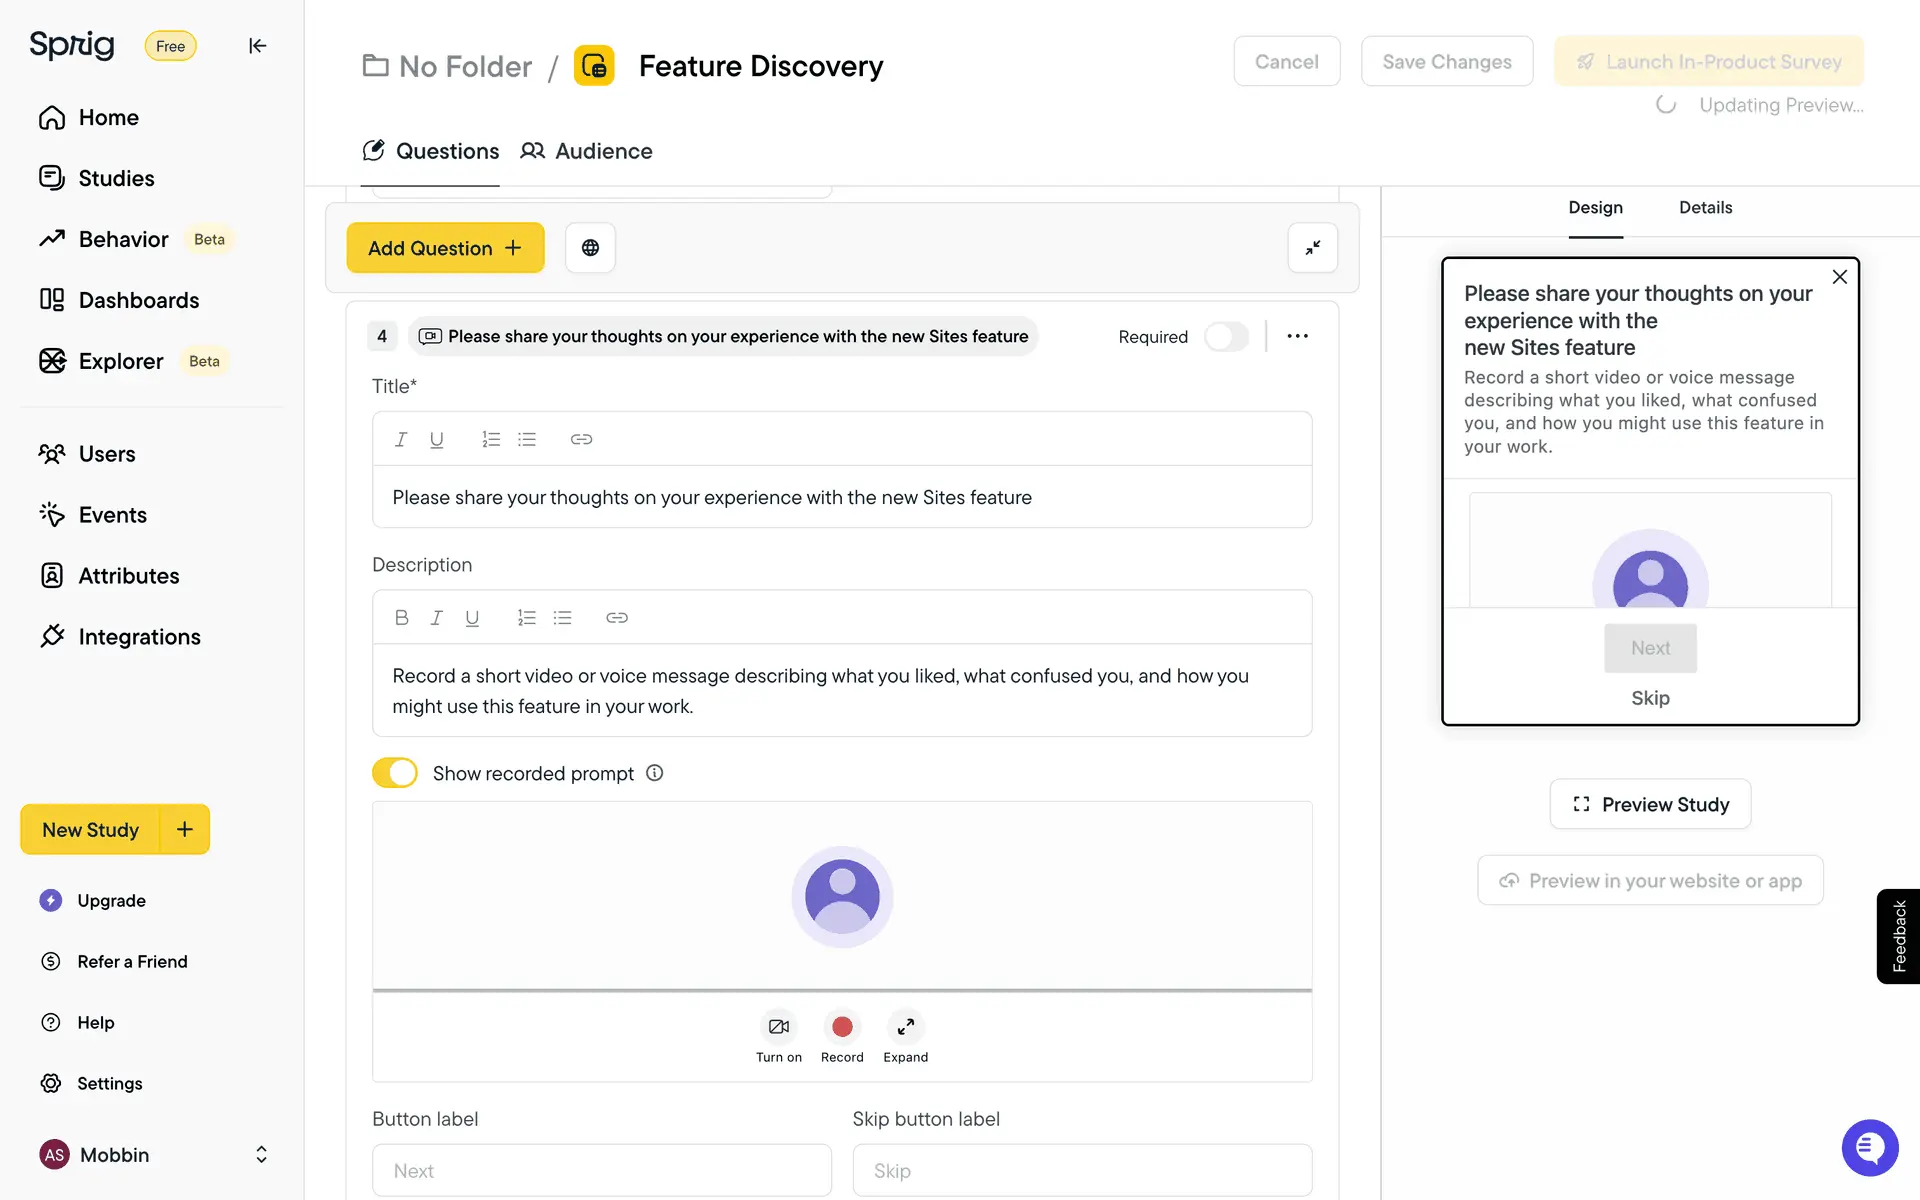Image resolution: width=1920 pixels, height=1200 pixels.
Task: Turn on the camera in the recorder
Action: pos(778,1027)
